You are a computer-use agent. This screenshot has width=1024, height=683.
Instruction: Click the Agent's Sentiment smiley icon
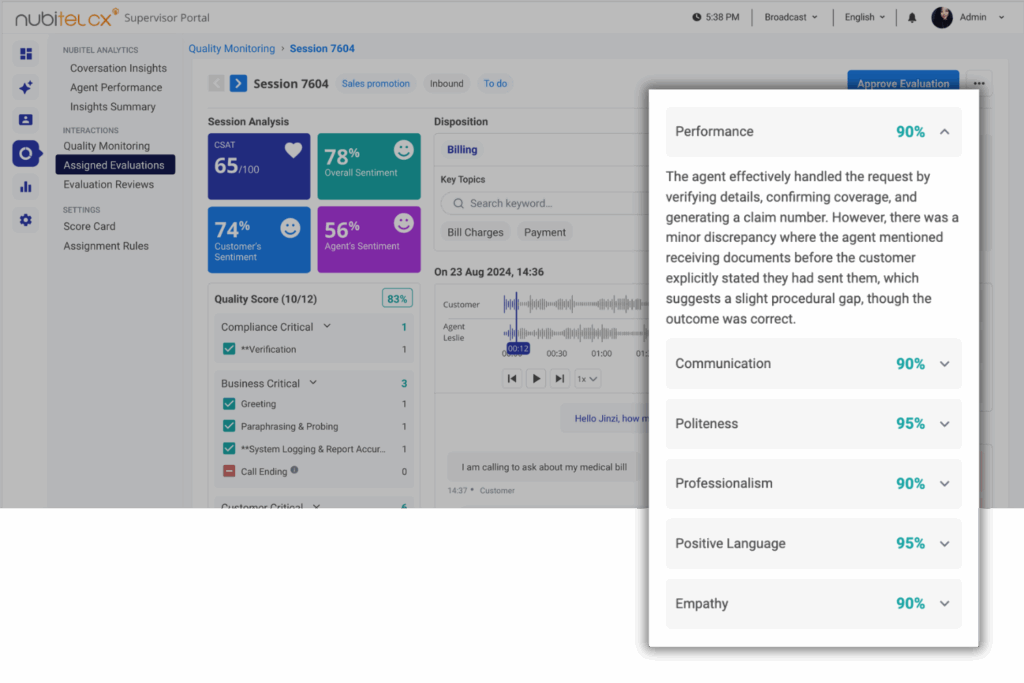coord(404,223)
